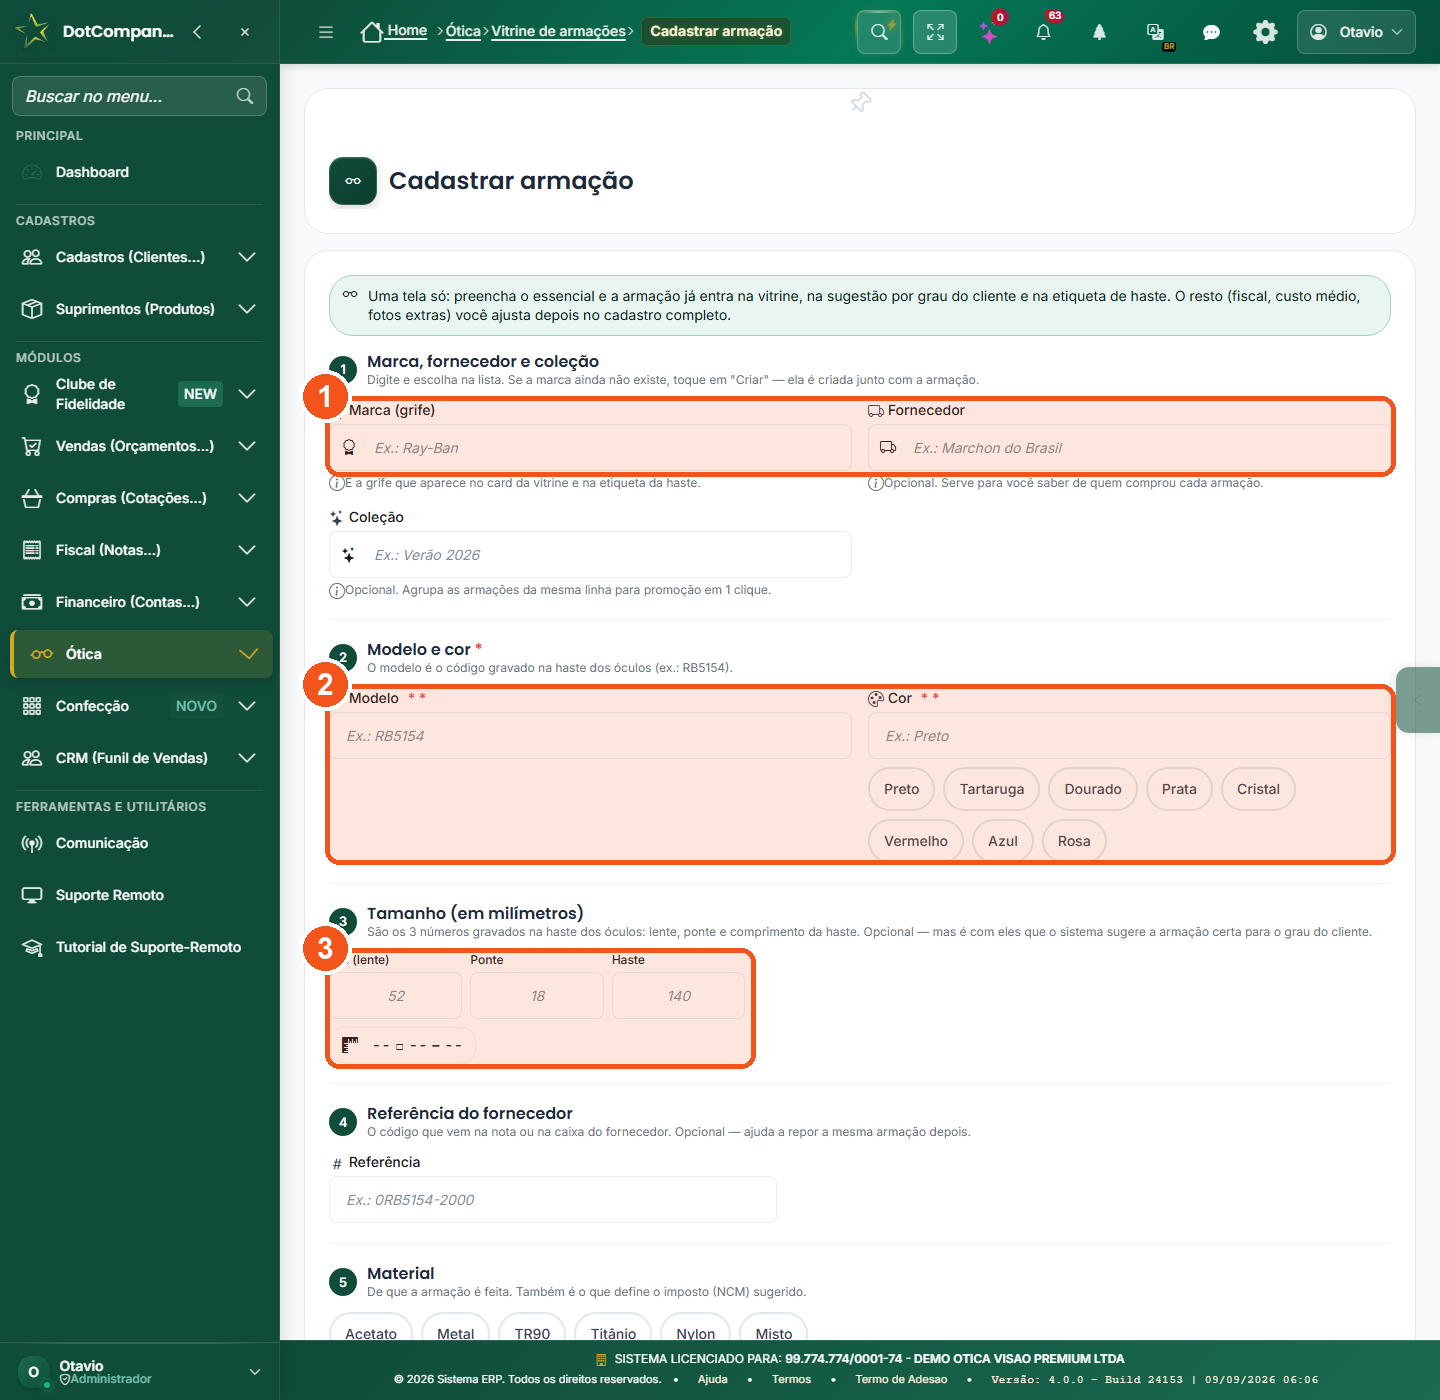Expand the Cadastros (Clientes...) menu
This screenshot has height=1400, width=1440.
[x=140, y=257]
